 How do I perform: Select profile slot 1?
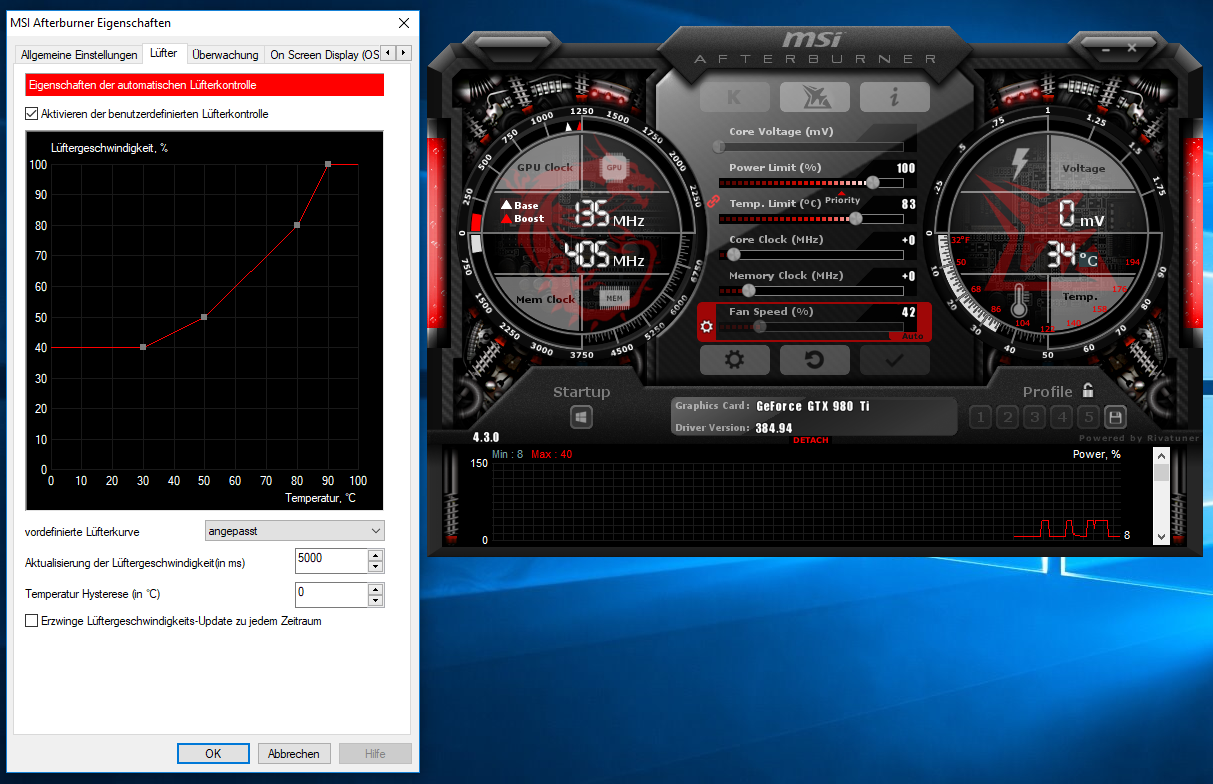point(980,417)
